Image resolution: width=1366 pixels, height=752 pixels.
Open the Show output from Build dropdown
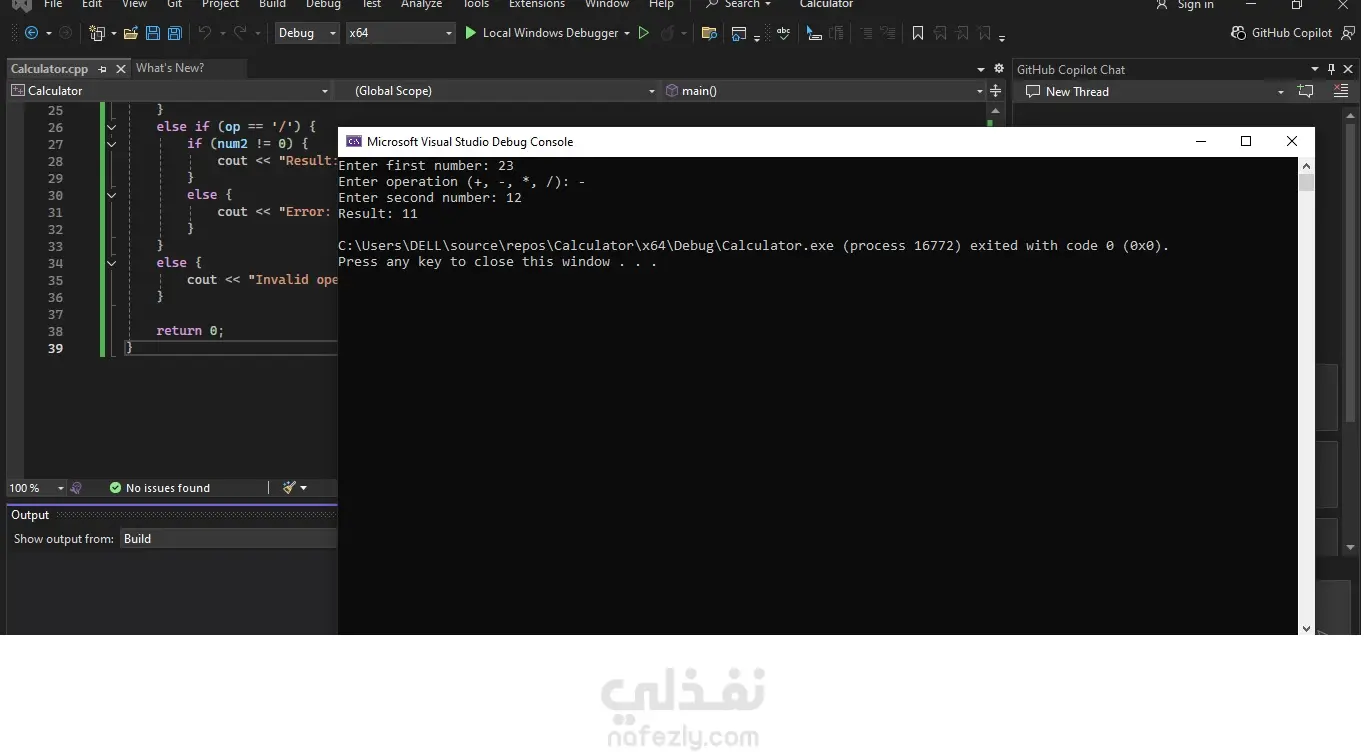coord(229,539)
